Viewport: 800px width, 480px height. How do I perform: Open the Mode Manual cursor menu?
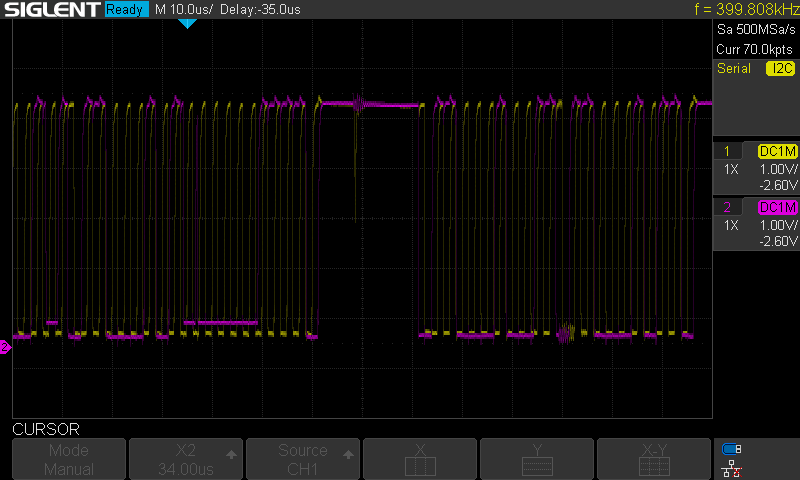click(x=69, y=459)
